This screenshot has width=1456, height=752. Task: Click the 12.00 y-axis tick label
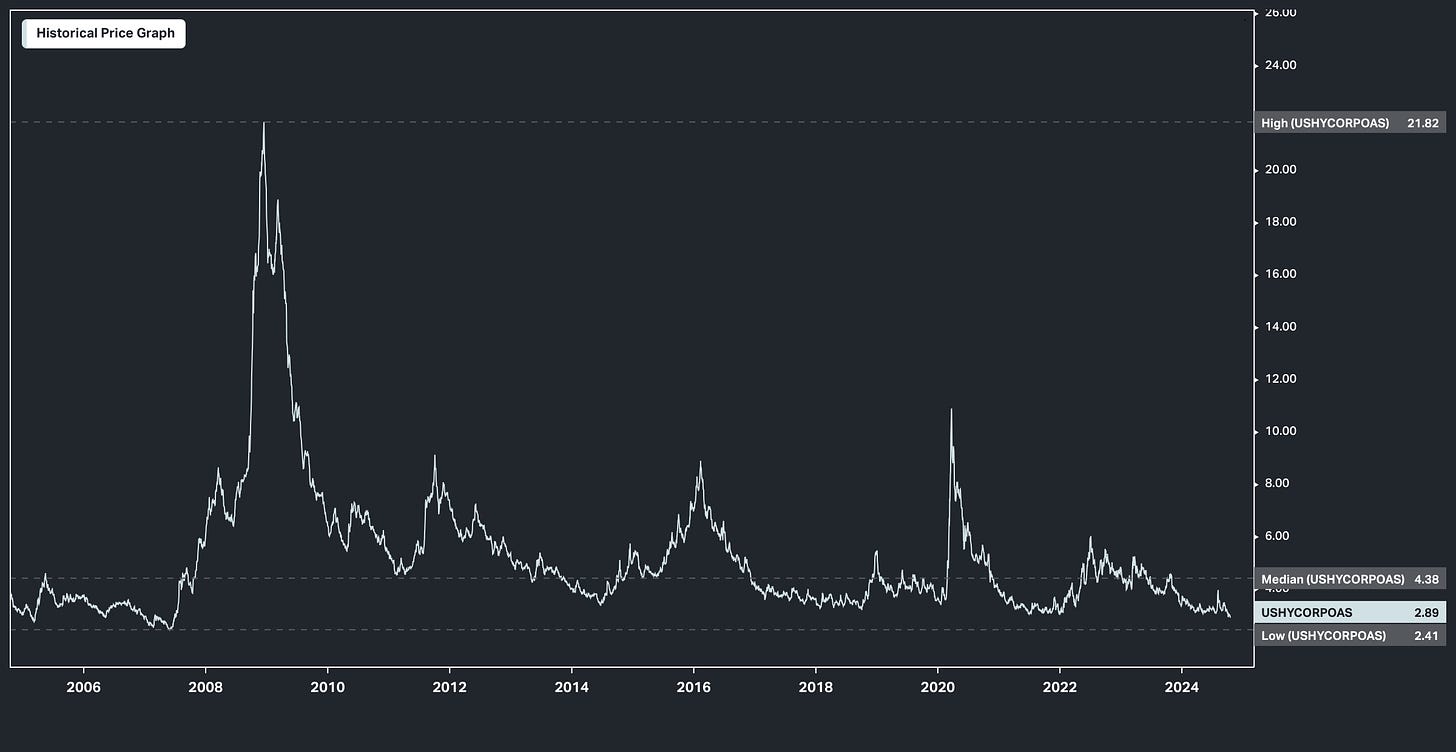(1281, 379)
